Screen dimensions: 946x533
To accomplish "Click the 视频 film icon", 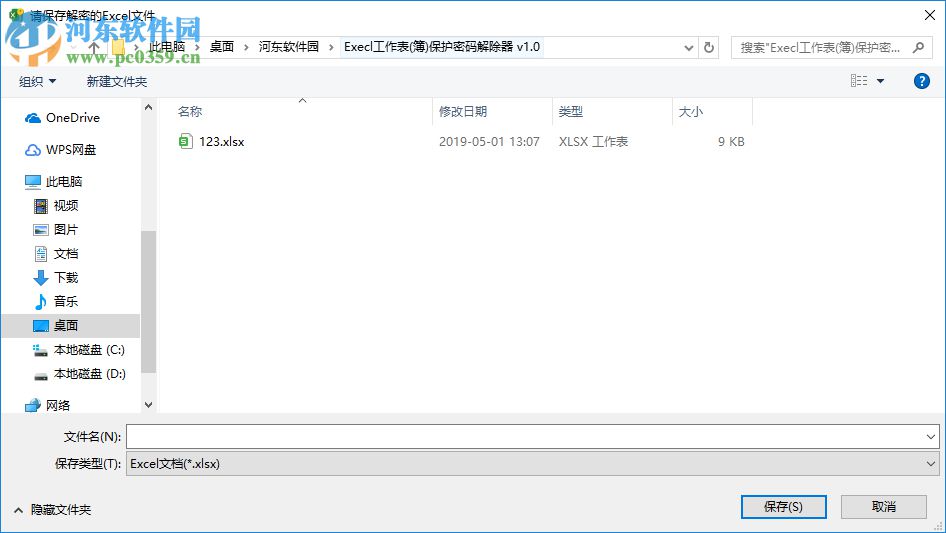I will tap(40, 206).
